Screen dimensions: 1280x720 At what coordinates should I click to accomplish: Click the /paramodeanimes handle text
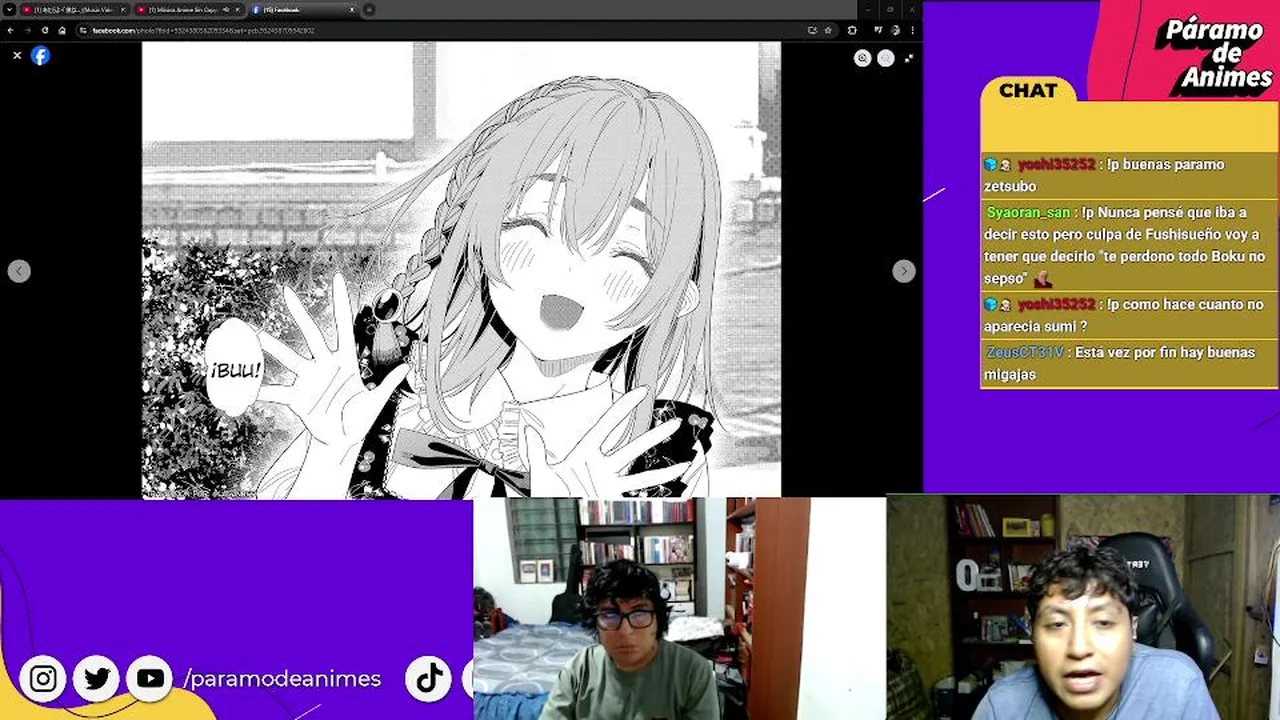[x=282, y=679]
